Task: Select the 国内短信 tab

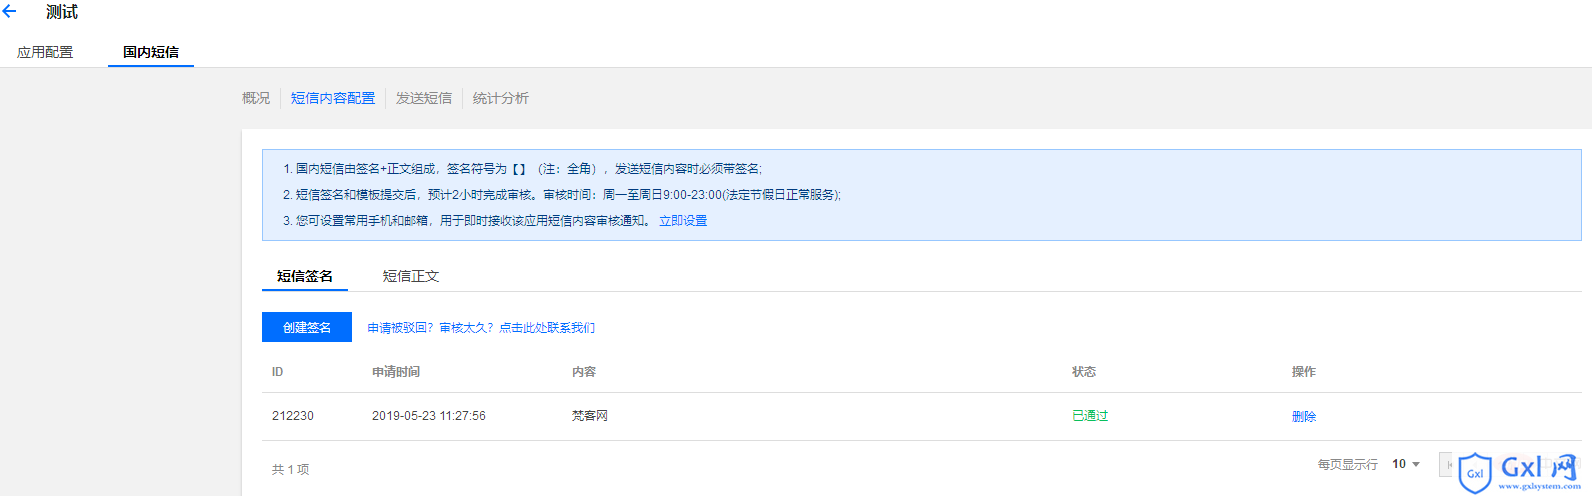Action: [151, 52]
